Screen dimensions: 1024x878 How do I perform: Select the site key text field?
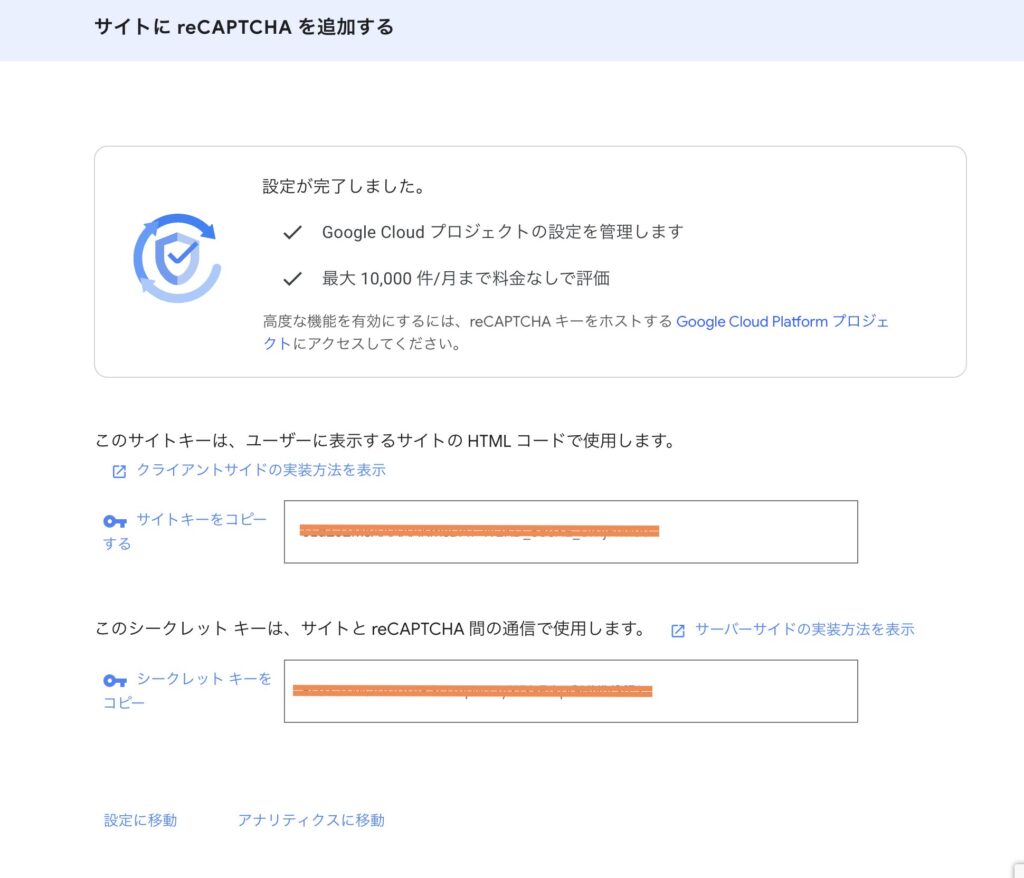coord(570,531)
